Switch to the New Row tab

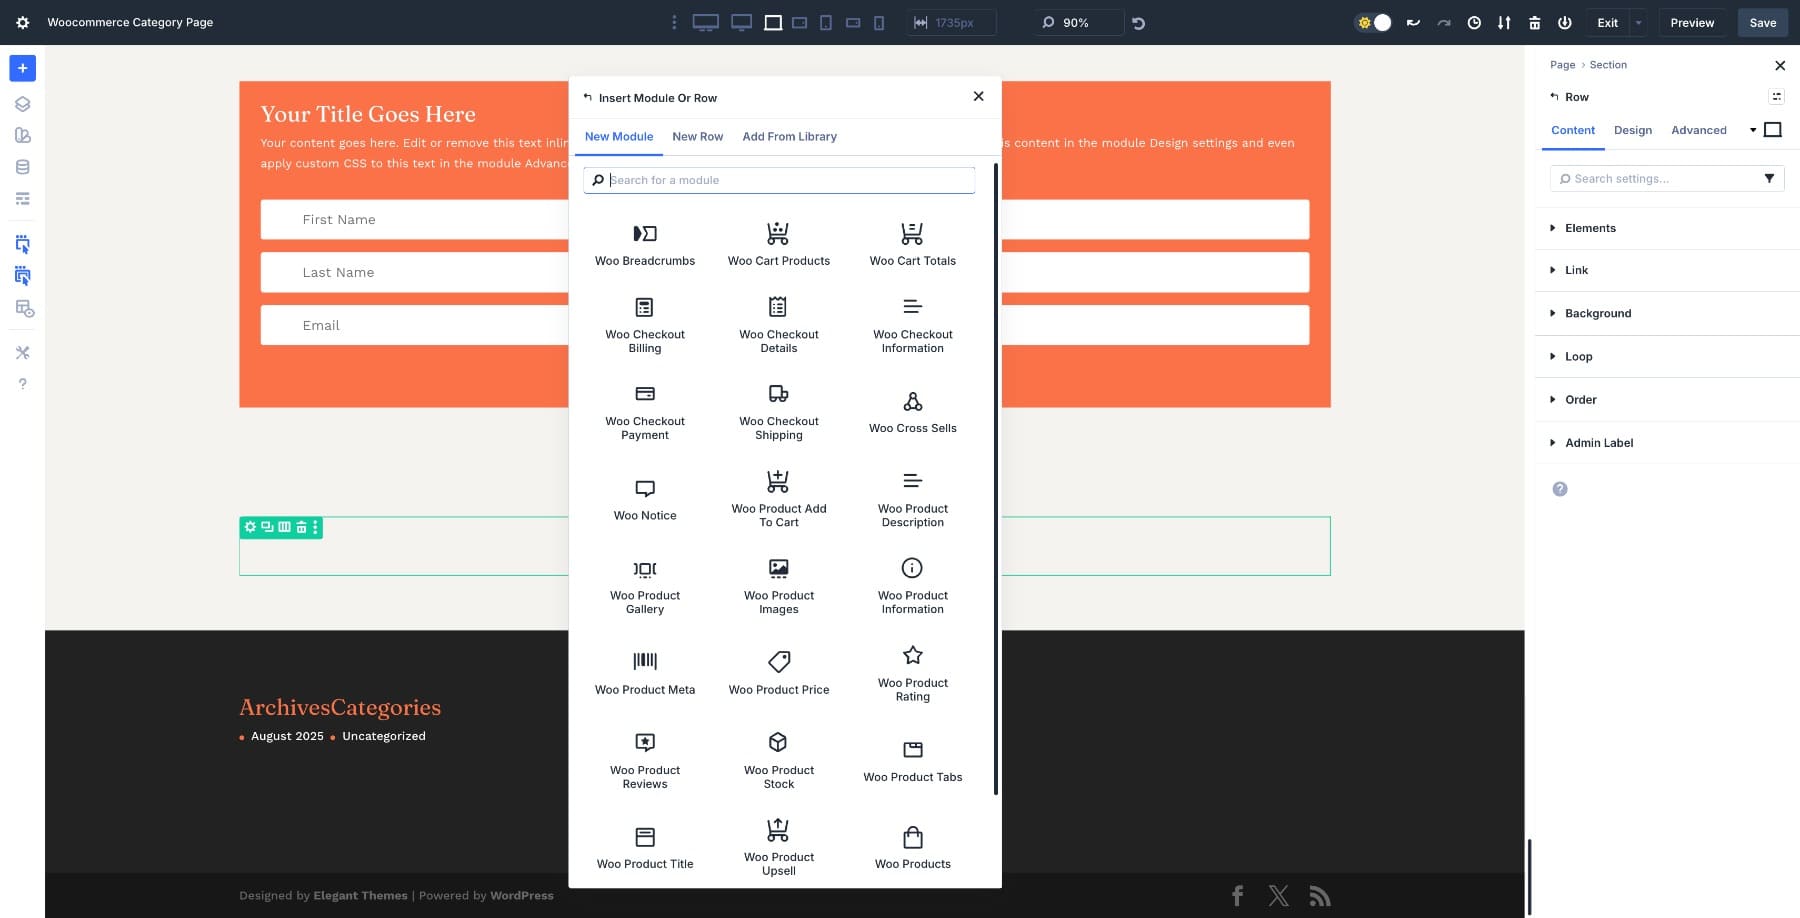click(x=697, y=136)
